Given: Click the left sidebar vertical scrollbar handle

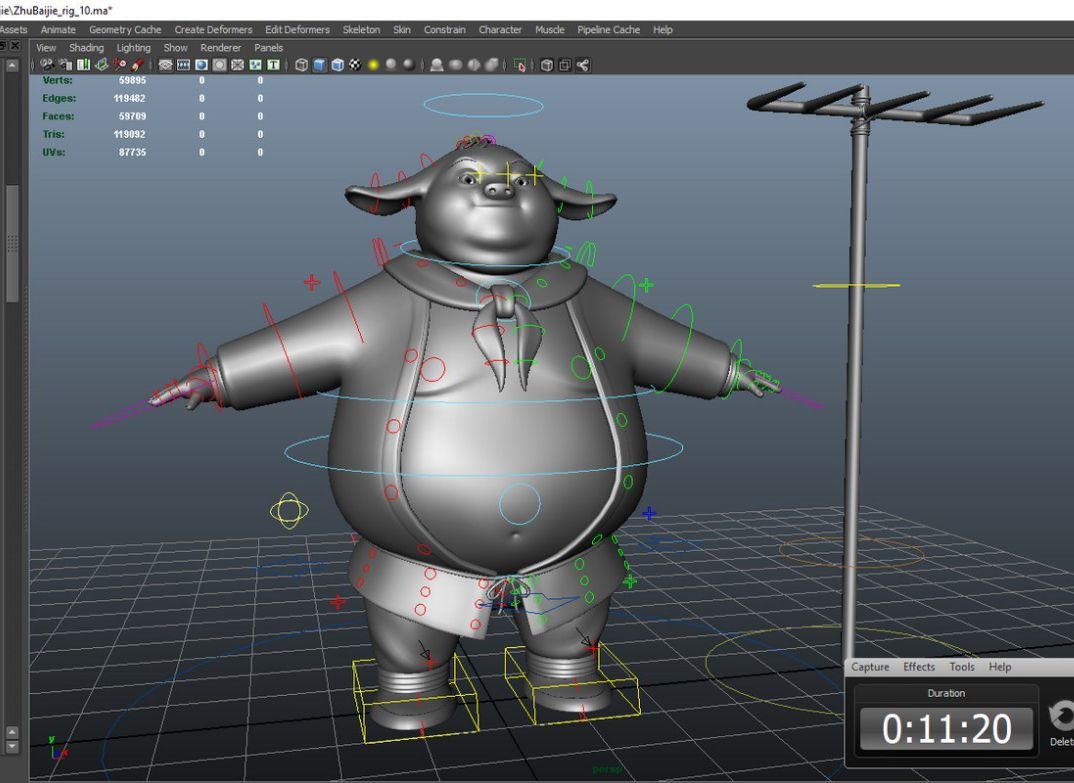Looking at the screenshot, I should point(12,240).
